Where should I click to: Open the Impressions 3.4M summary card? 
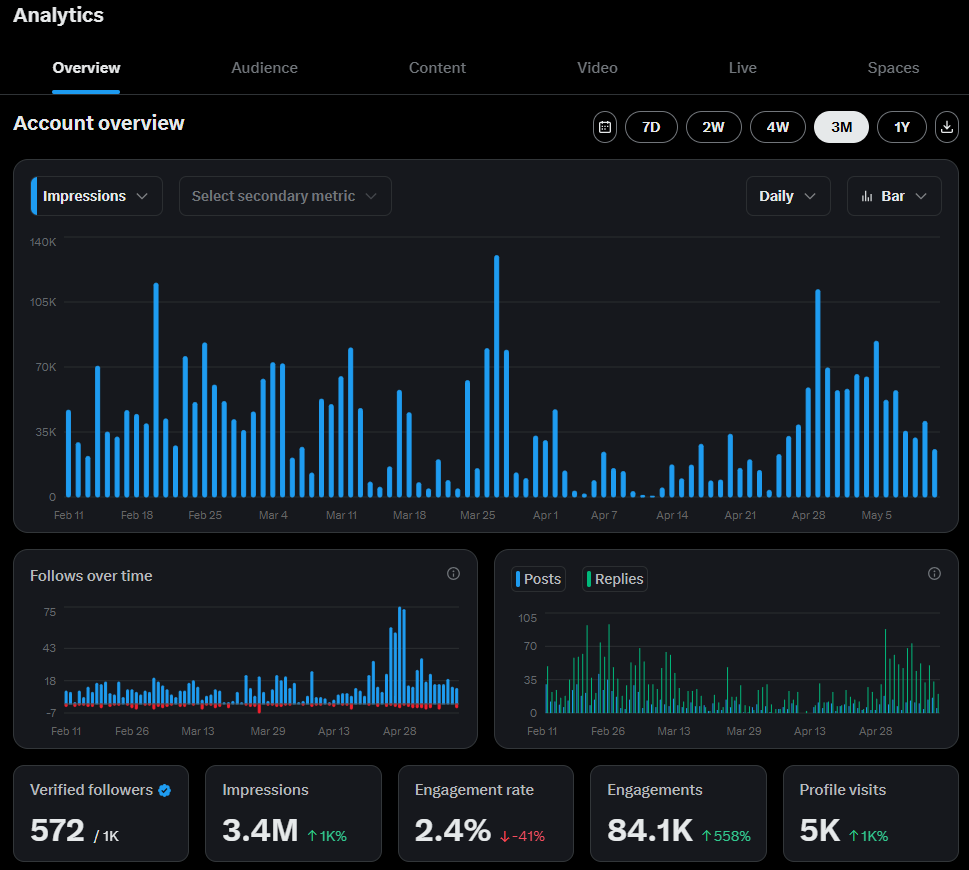(x=294, y=813)
